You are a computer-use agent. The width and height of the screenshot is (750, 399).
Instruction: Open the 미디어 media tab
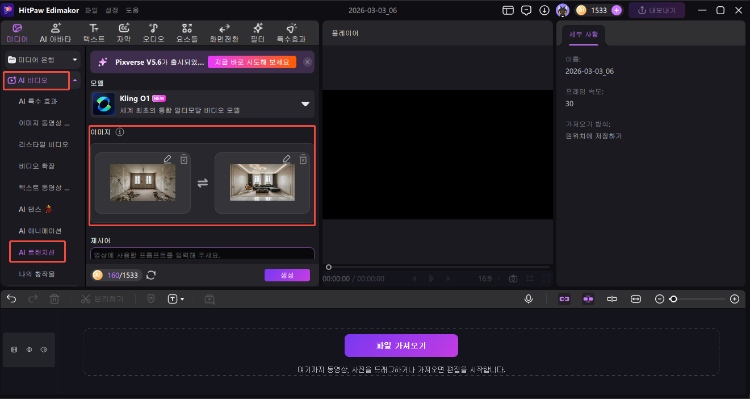coord(17,33)
